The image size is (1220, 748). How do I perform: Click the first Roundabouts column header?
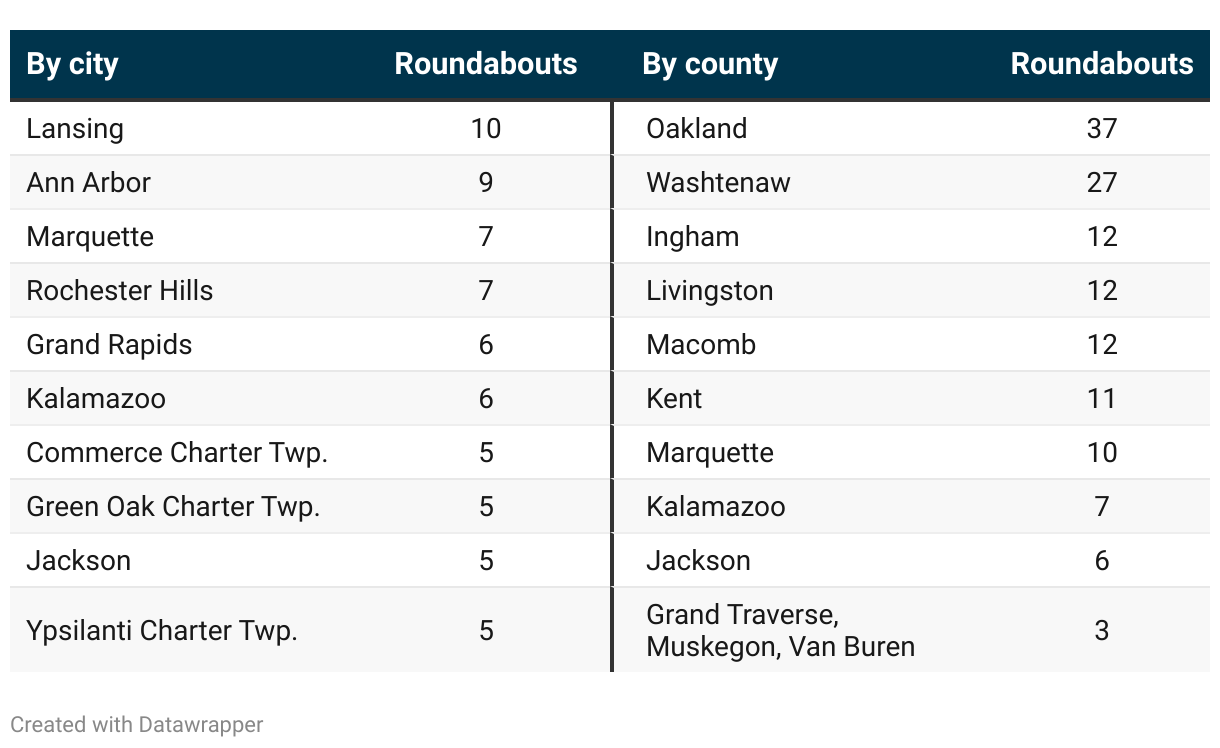[x=485, y=65]
